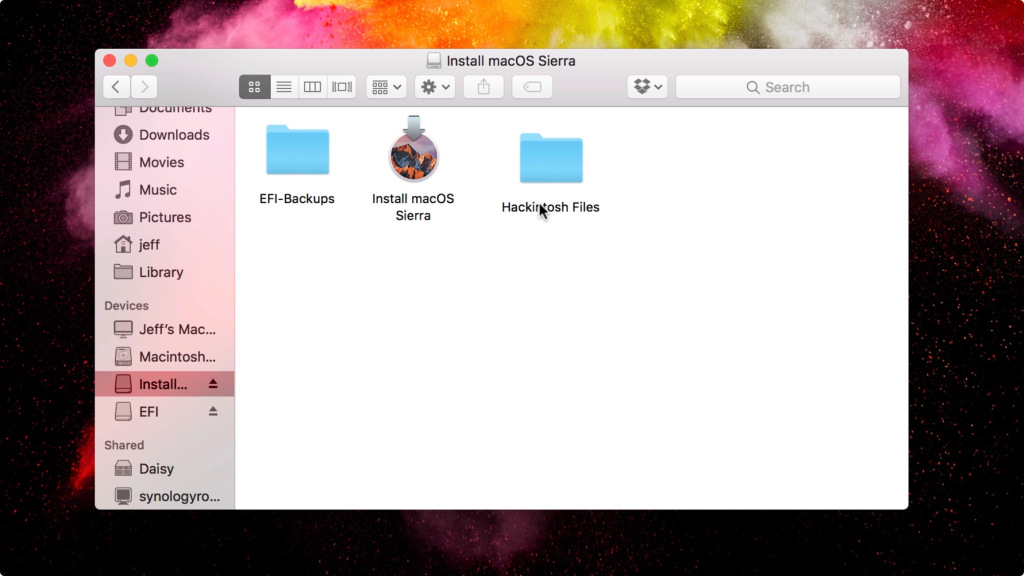Click the EFI-Backups folder name label

[297, 199]
